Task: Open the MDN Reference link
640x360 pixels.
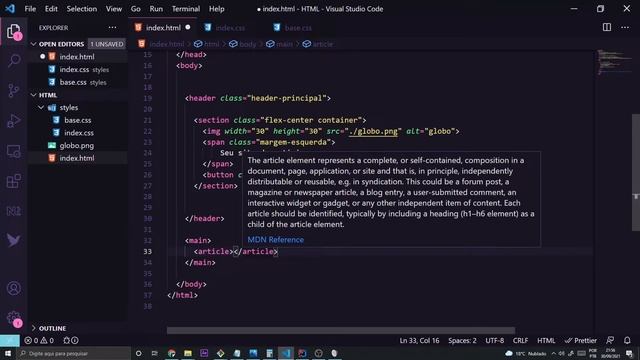Action: [x=276, y=240]
